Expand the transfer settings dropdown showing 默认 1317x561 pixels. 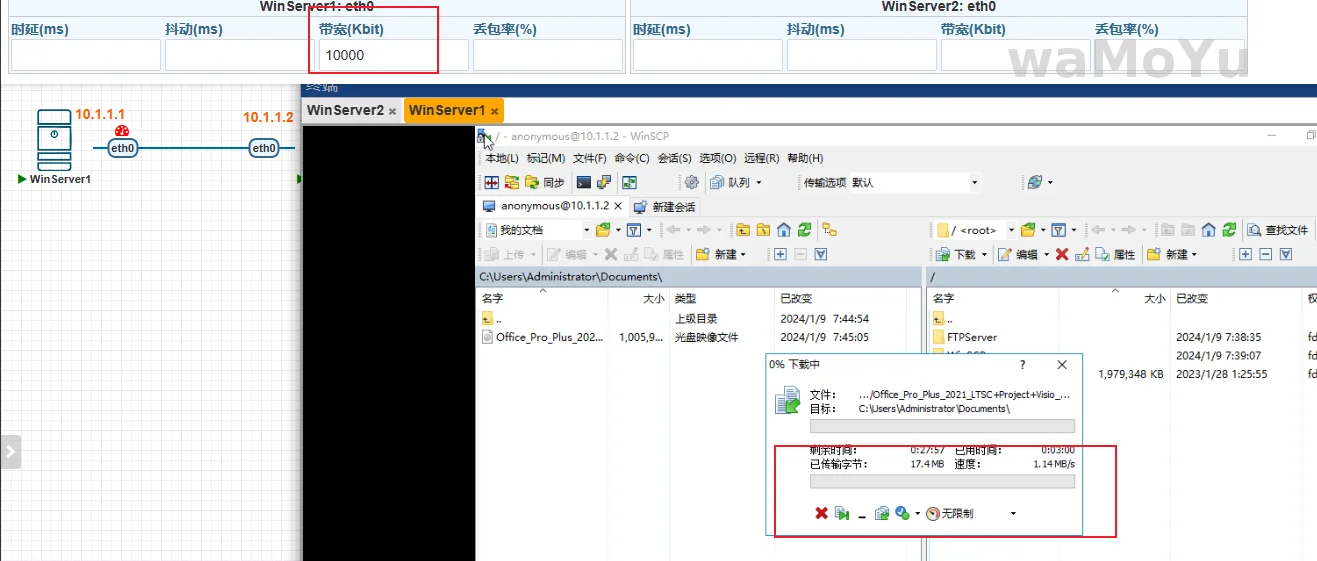[x=974, y=183]
